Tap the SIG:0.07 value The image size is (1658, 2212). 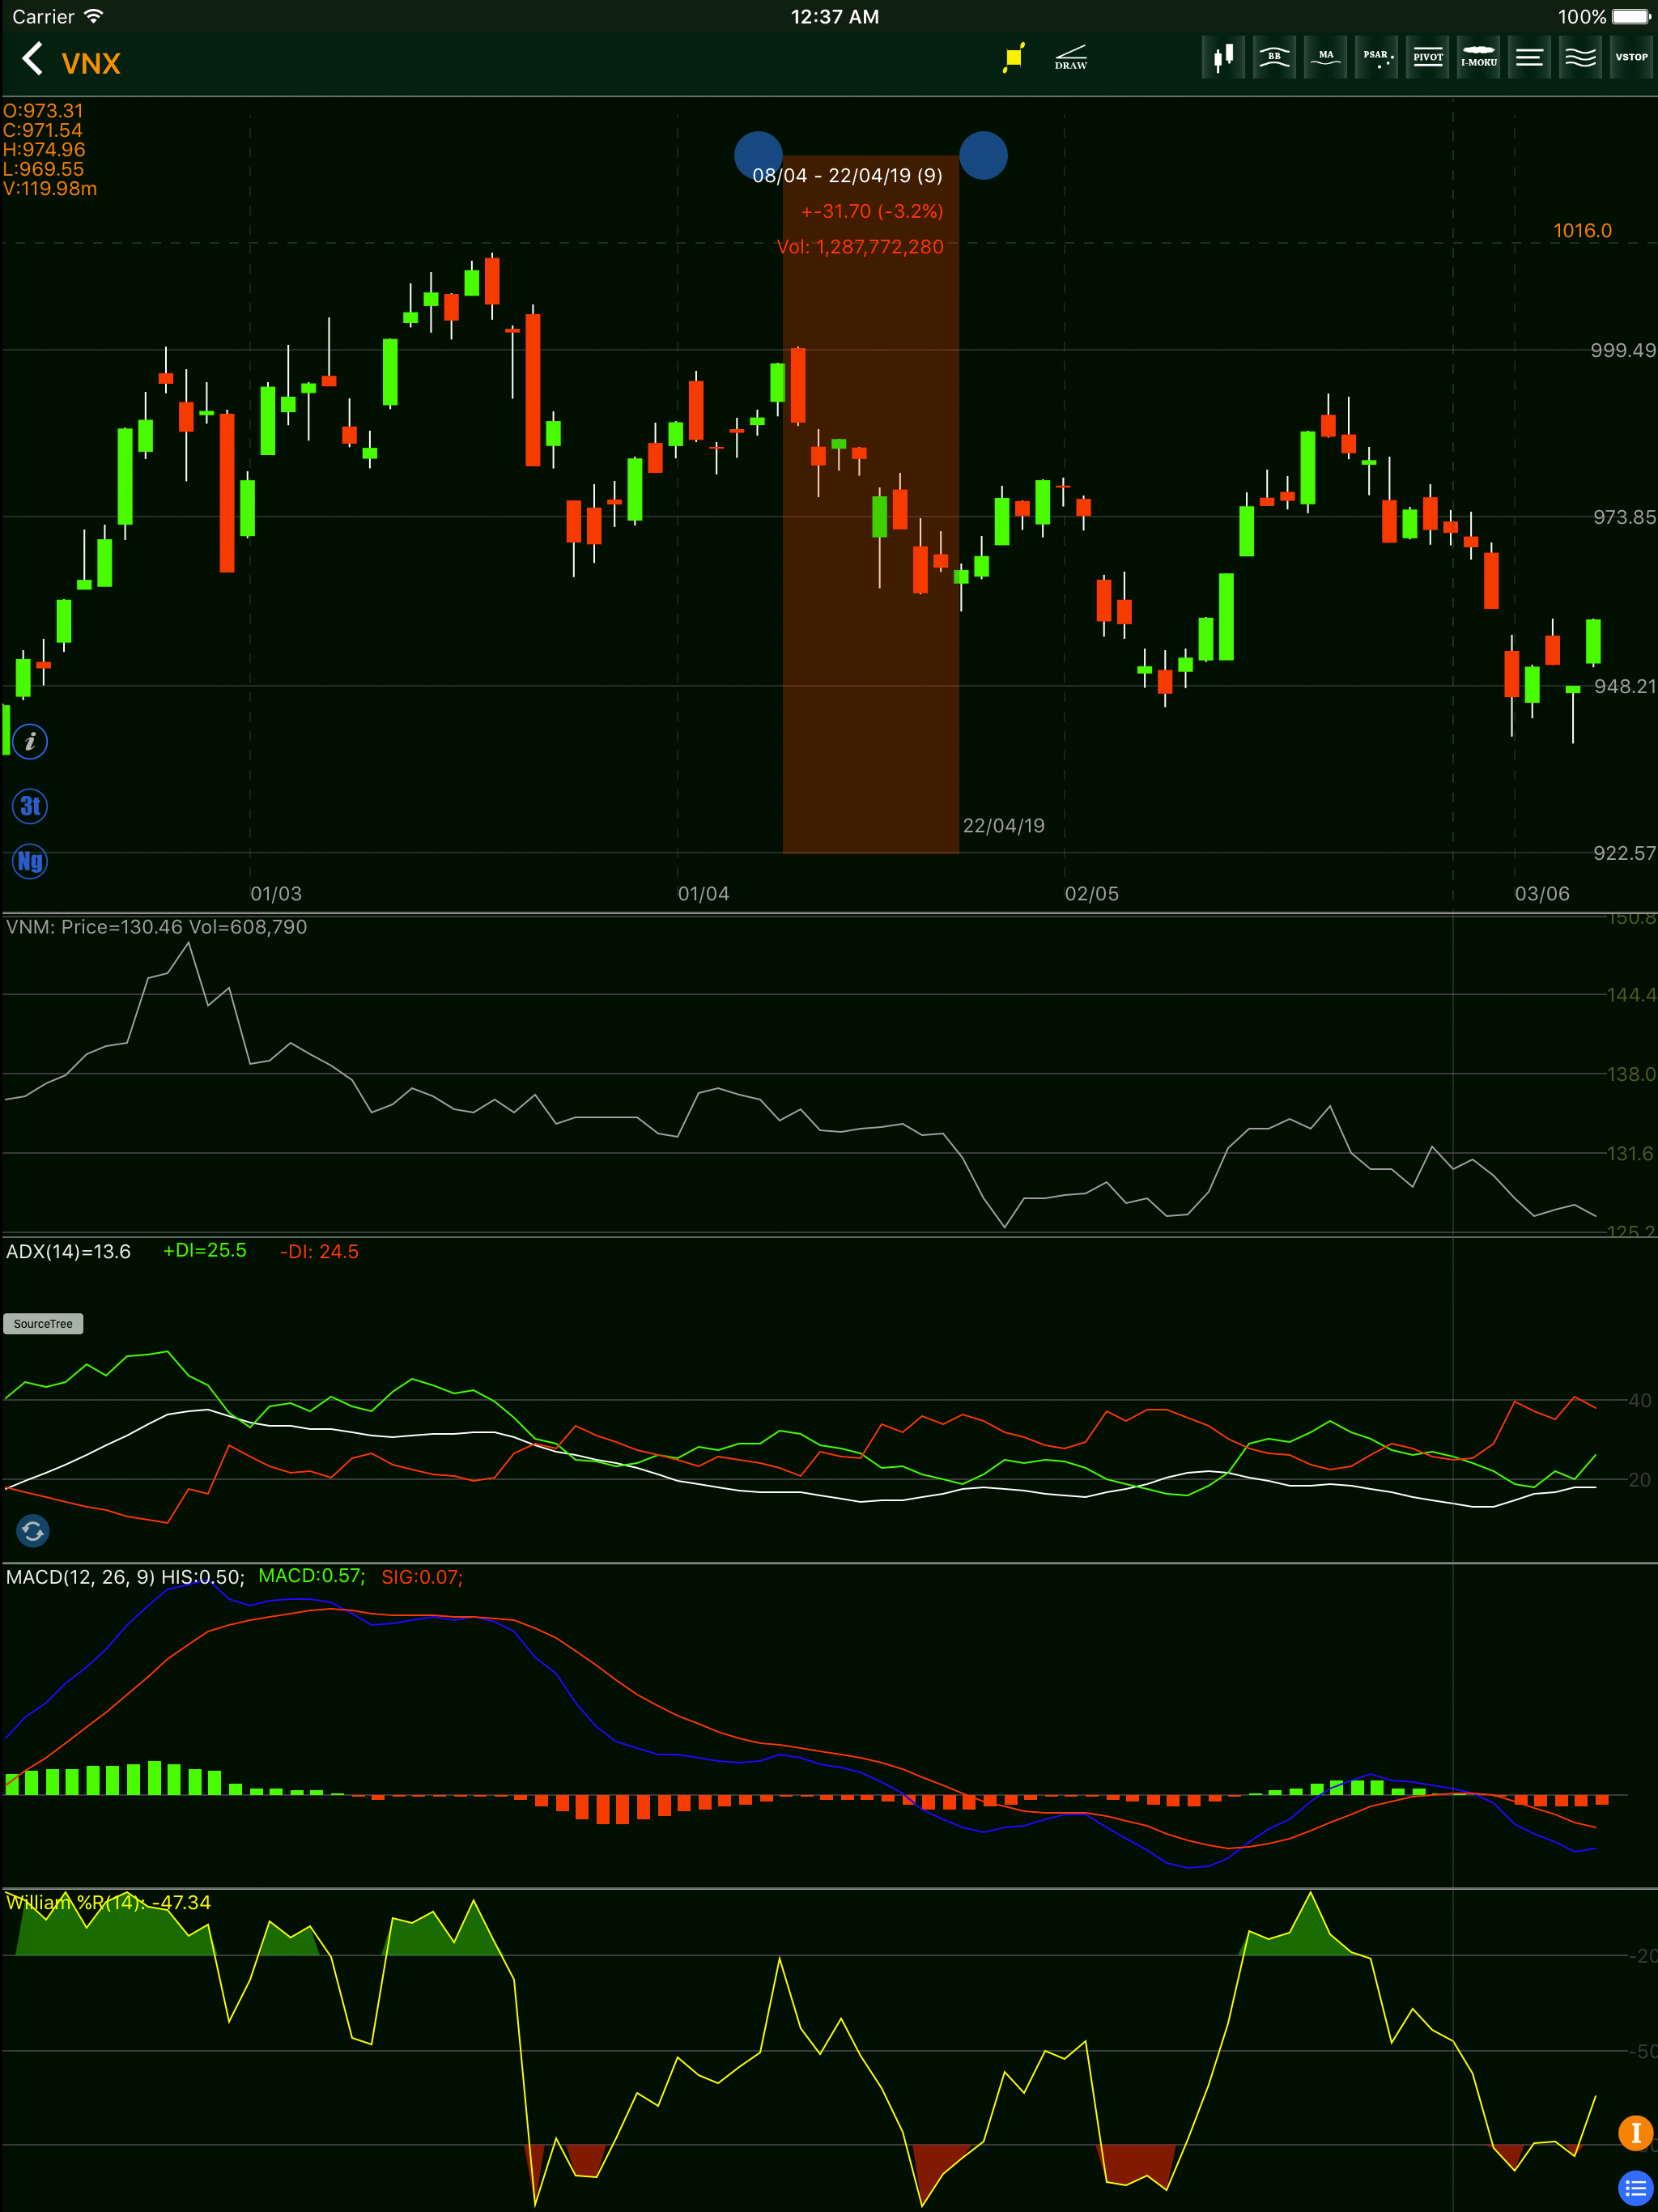click(422, 1577)
